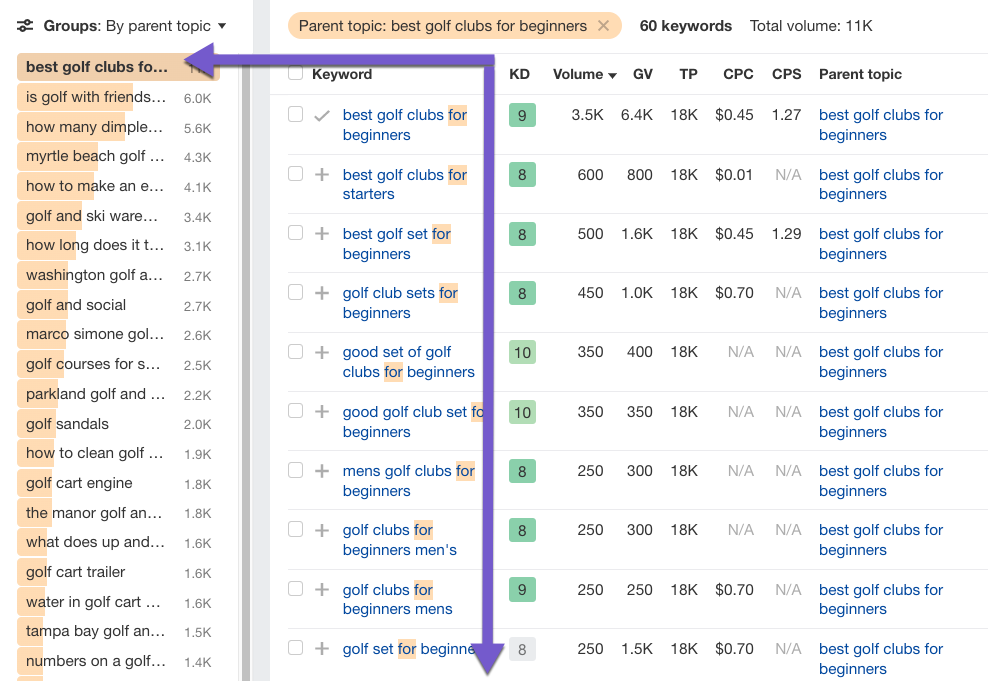
Task: Select the 'golf and ski ware…' group
Action: click(x=118, y=217)
